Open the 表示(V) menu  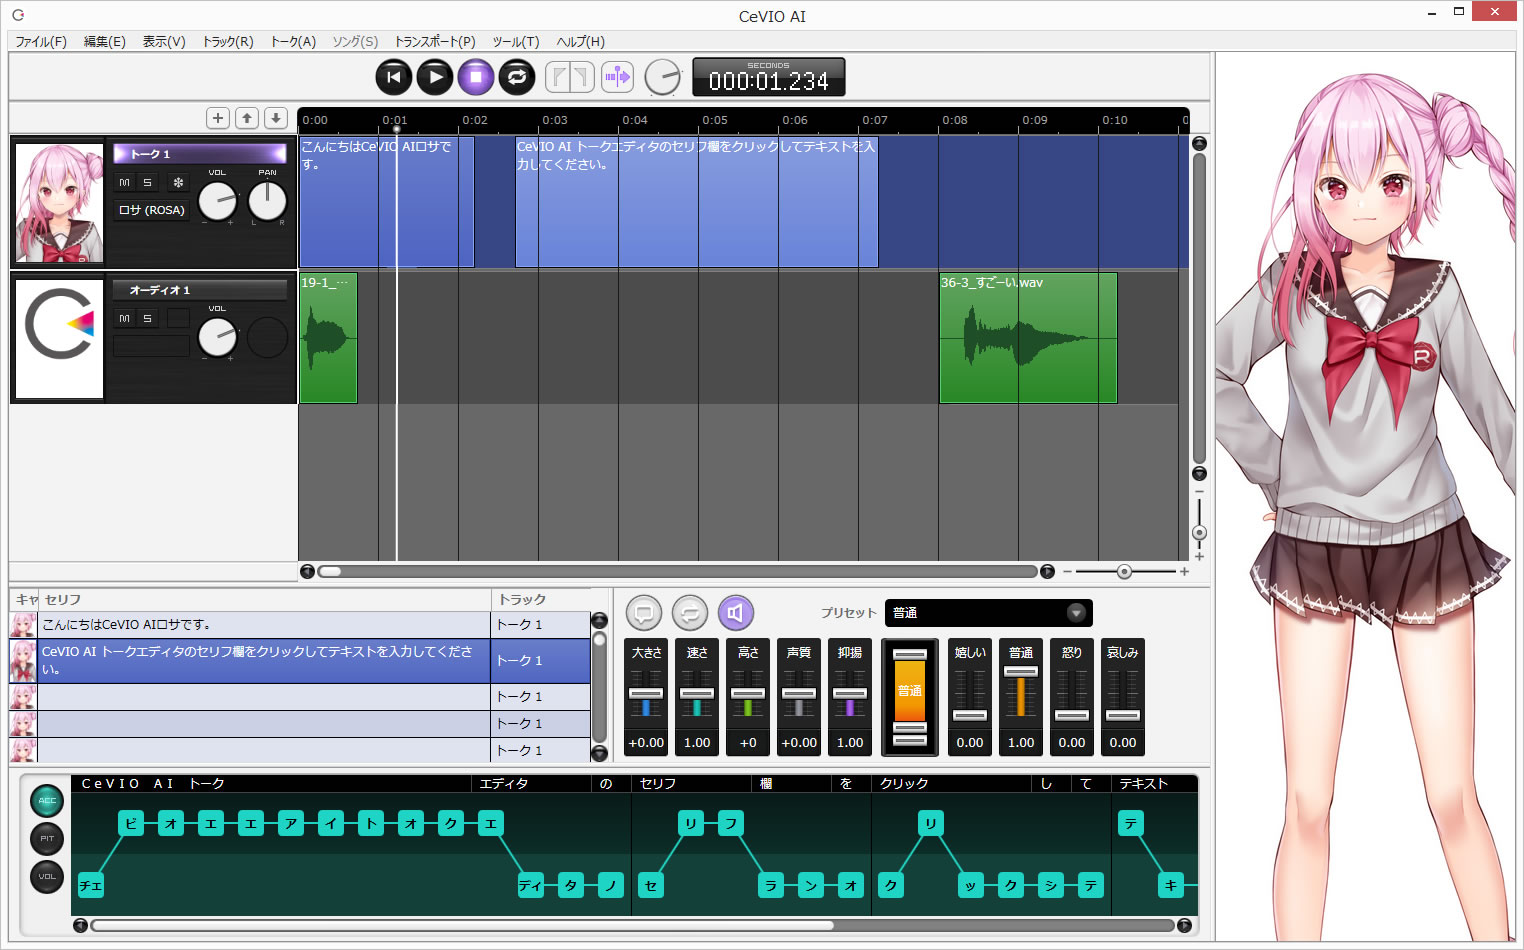click(164, 41)
